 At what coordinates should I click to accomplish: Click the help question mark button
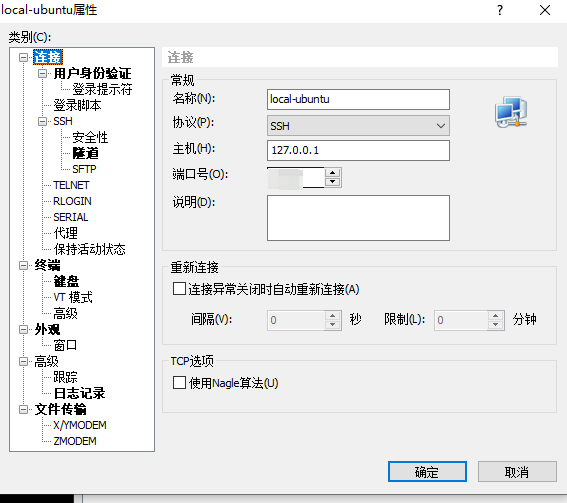[500, 10]
